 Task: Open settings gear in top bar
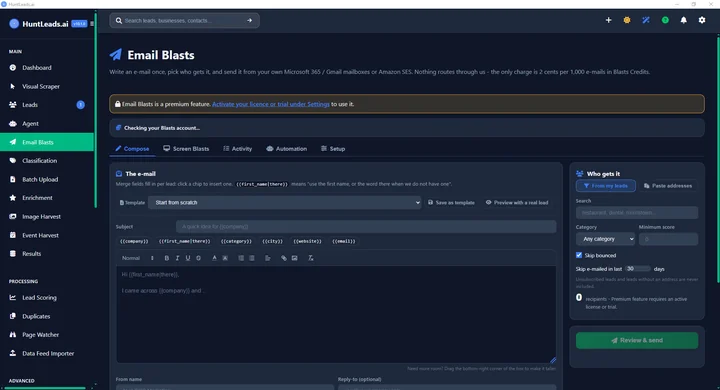(702, 20)
